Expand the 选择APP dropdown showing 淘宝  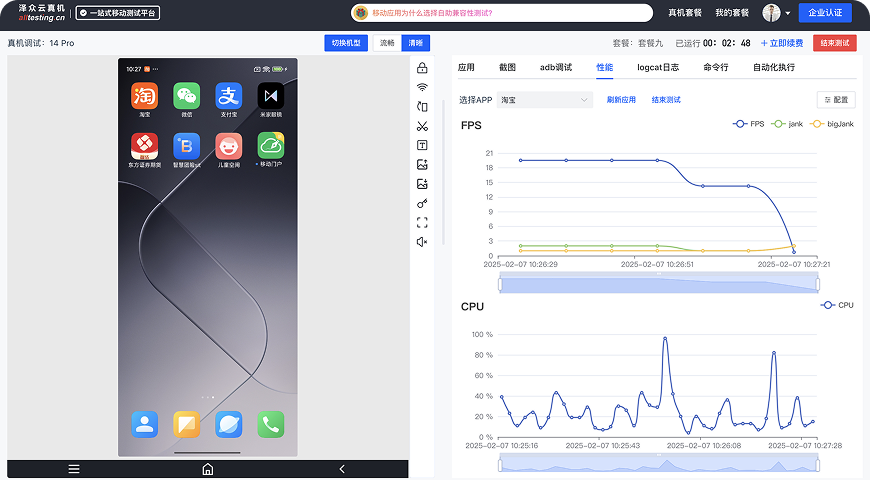tap(545, 100)
